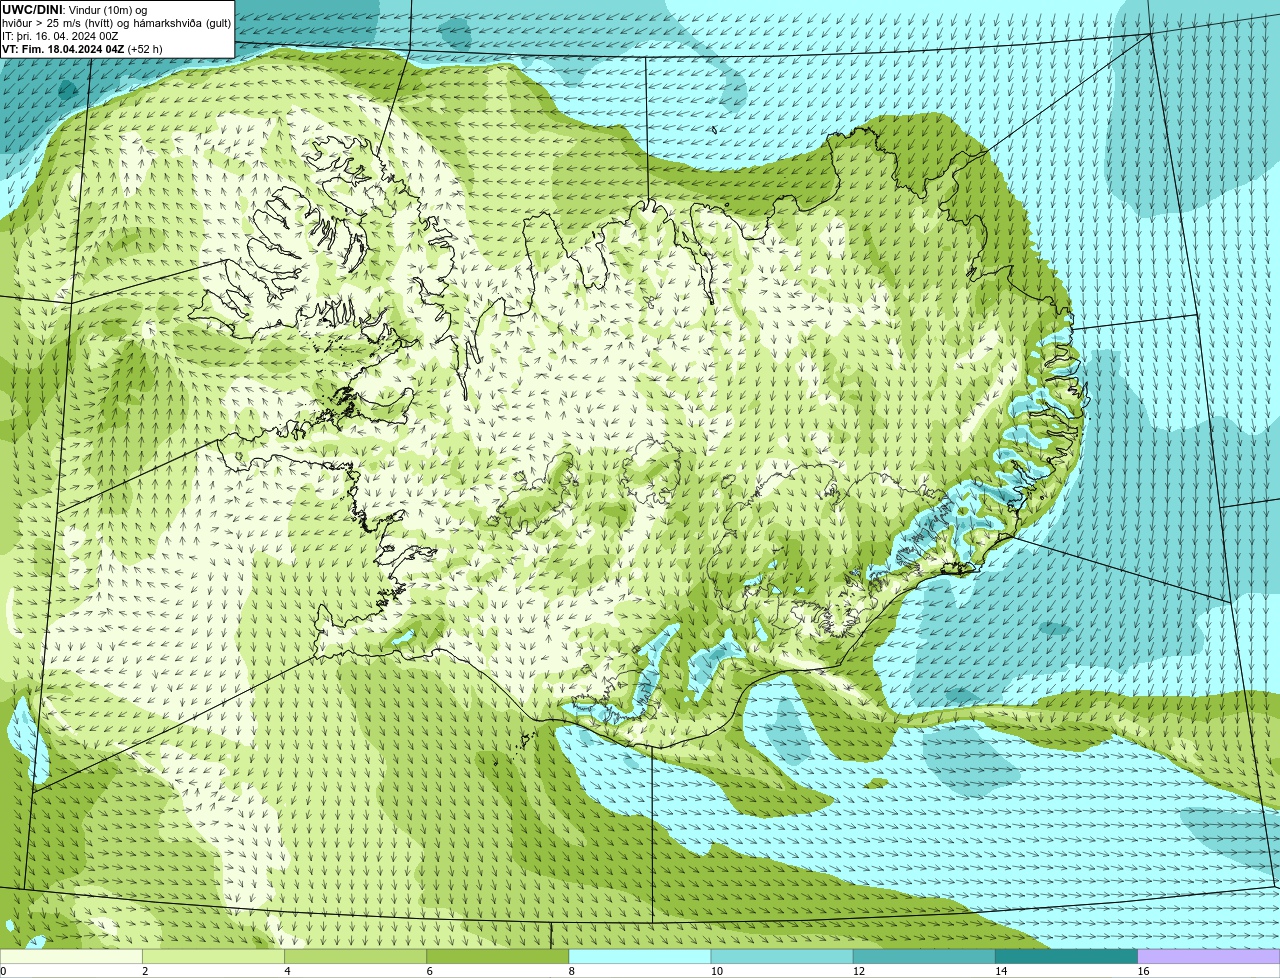Click the legend label '2'
Screen dimensions: 1280x978
tap(145, 971)
